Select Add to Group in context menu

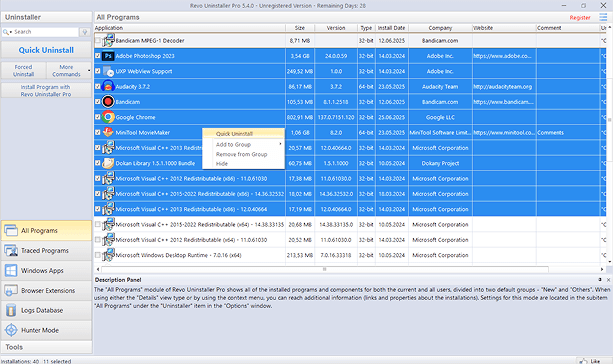[243, 144]
